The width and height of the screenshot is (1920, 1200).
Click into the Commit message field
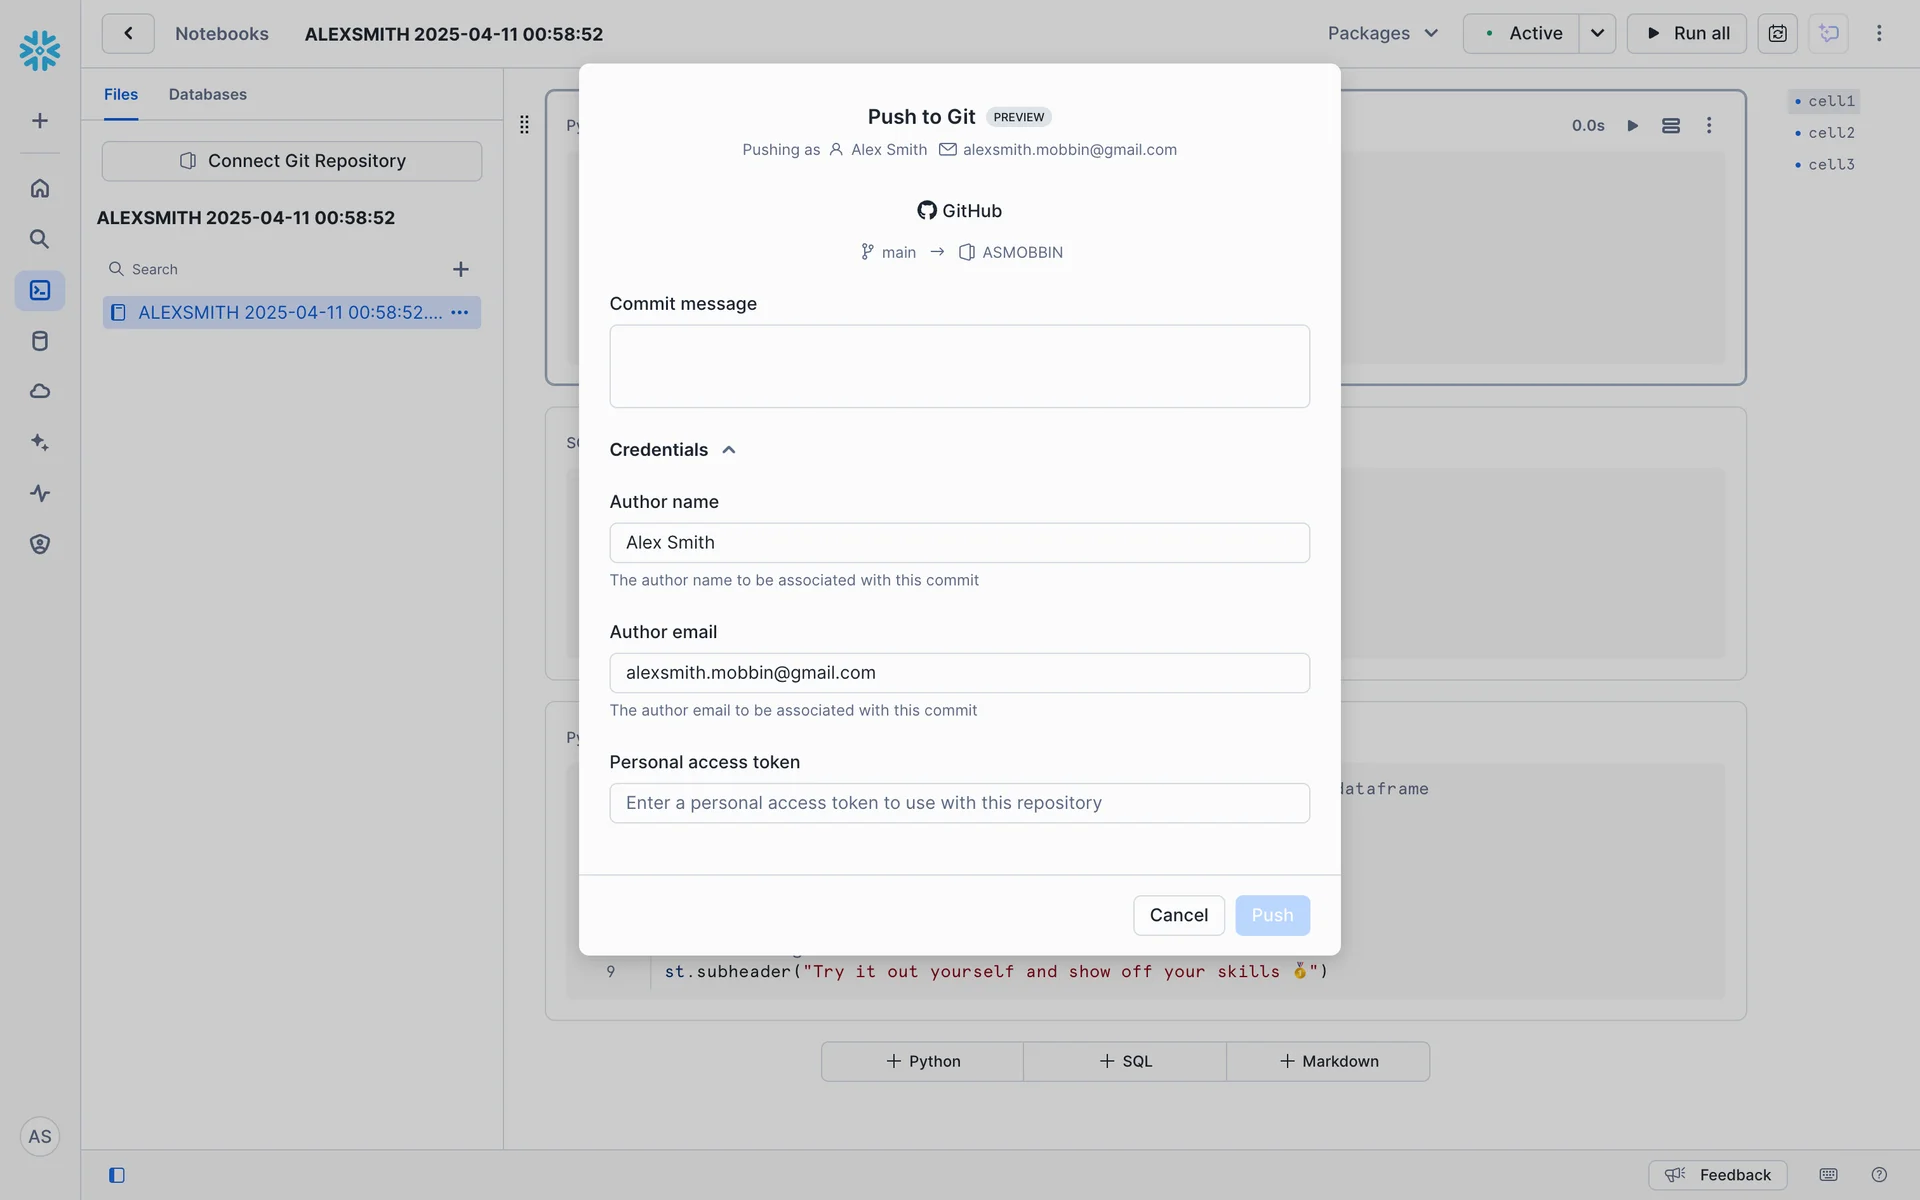(959, 366)
